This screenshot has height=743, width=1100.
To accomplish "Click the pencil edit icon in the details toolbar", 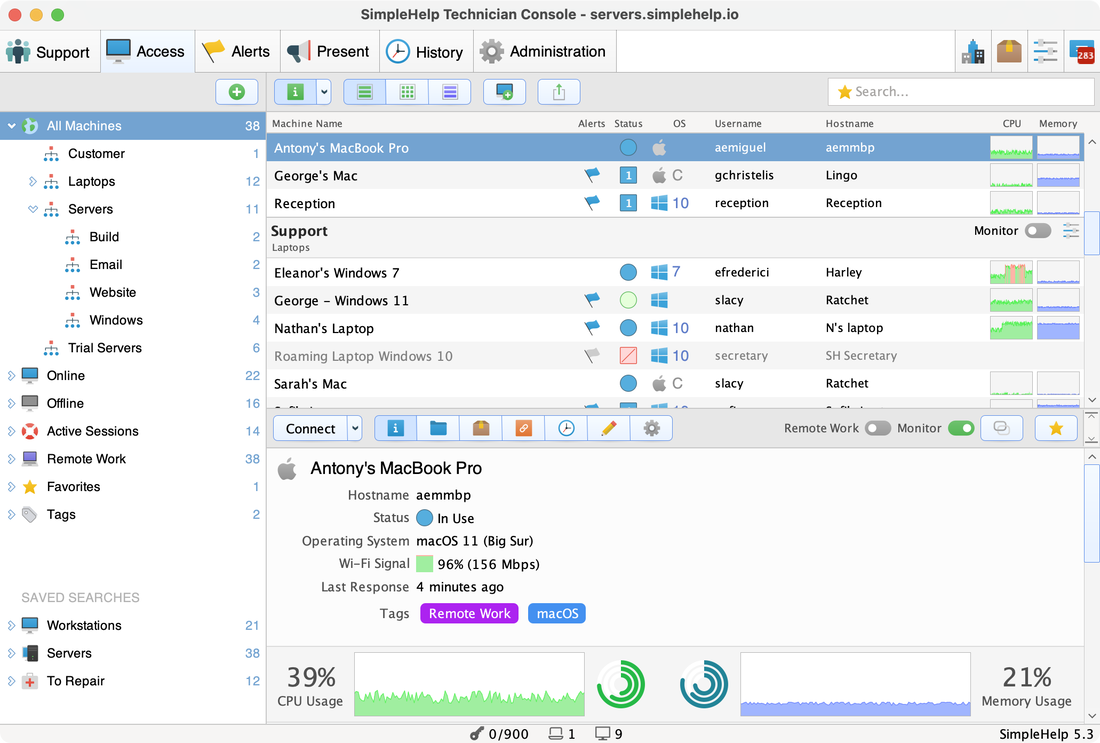I will pos(609,428).
